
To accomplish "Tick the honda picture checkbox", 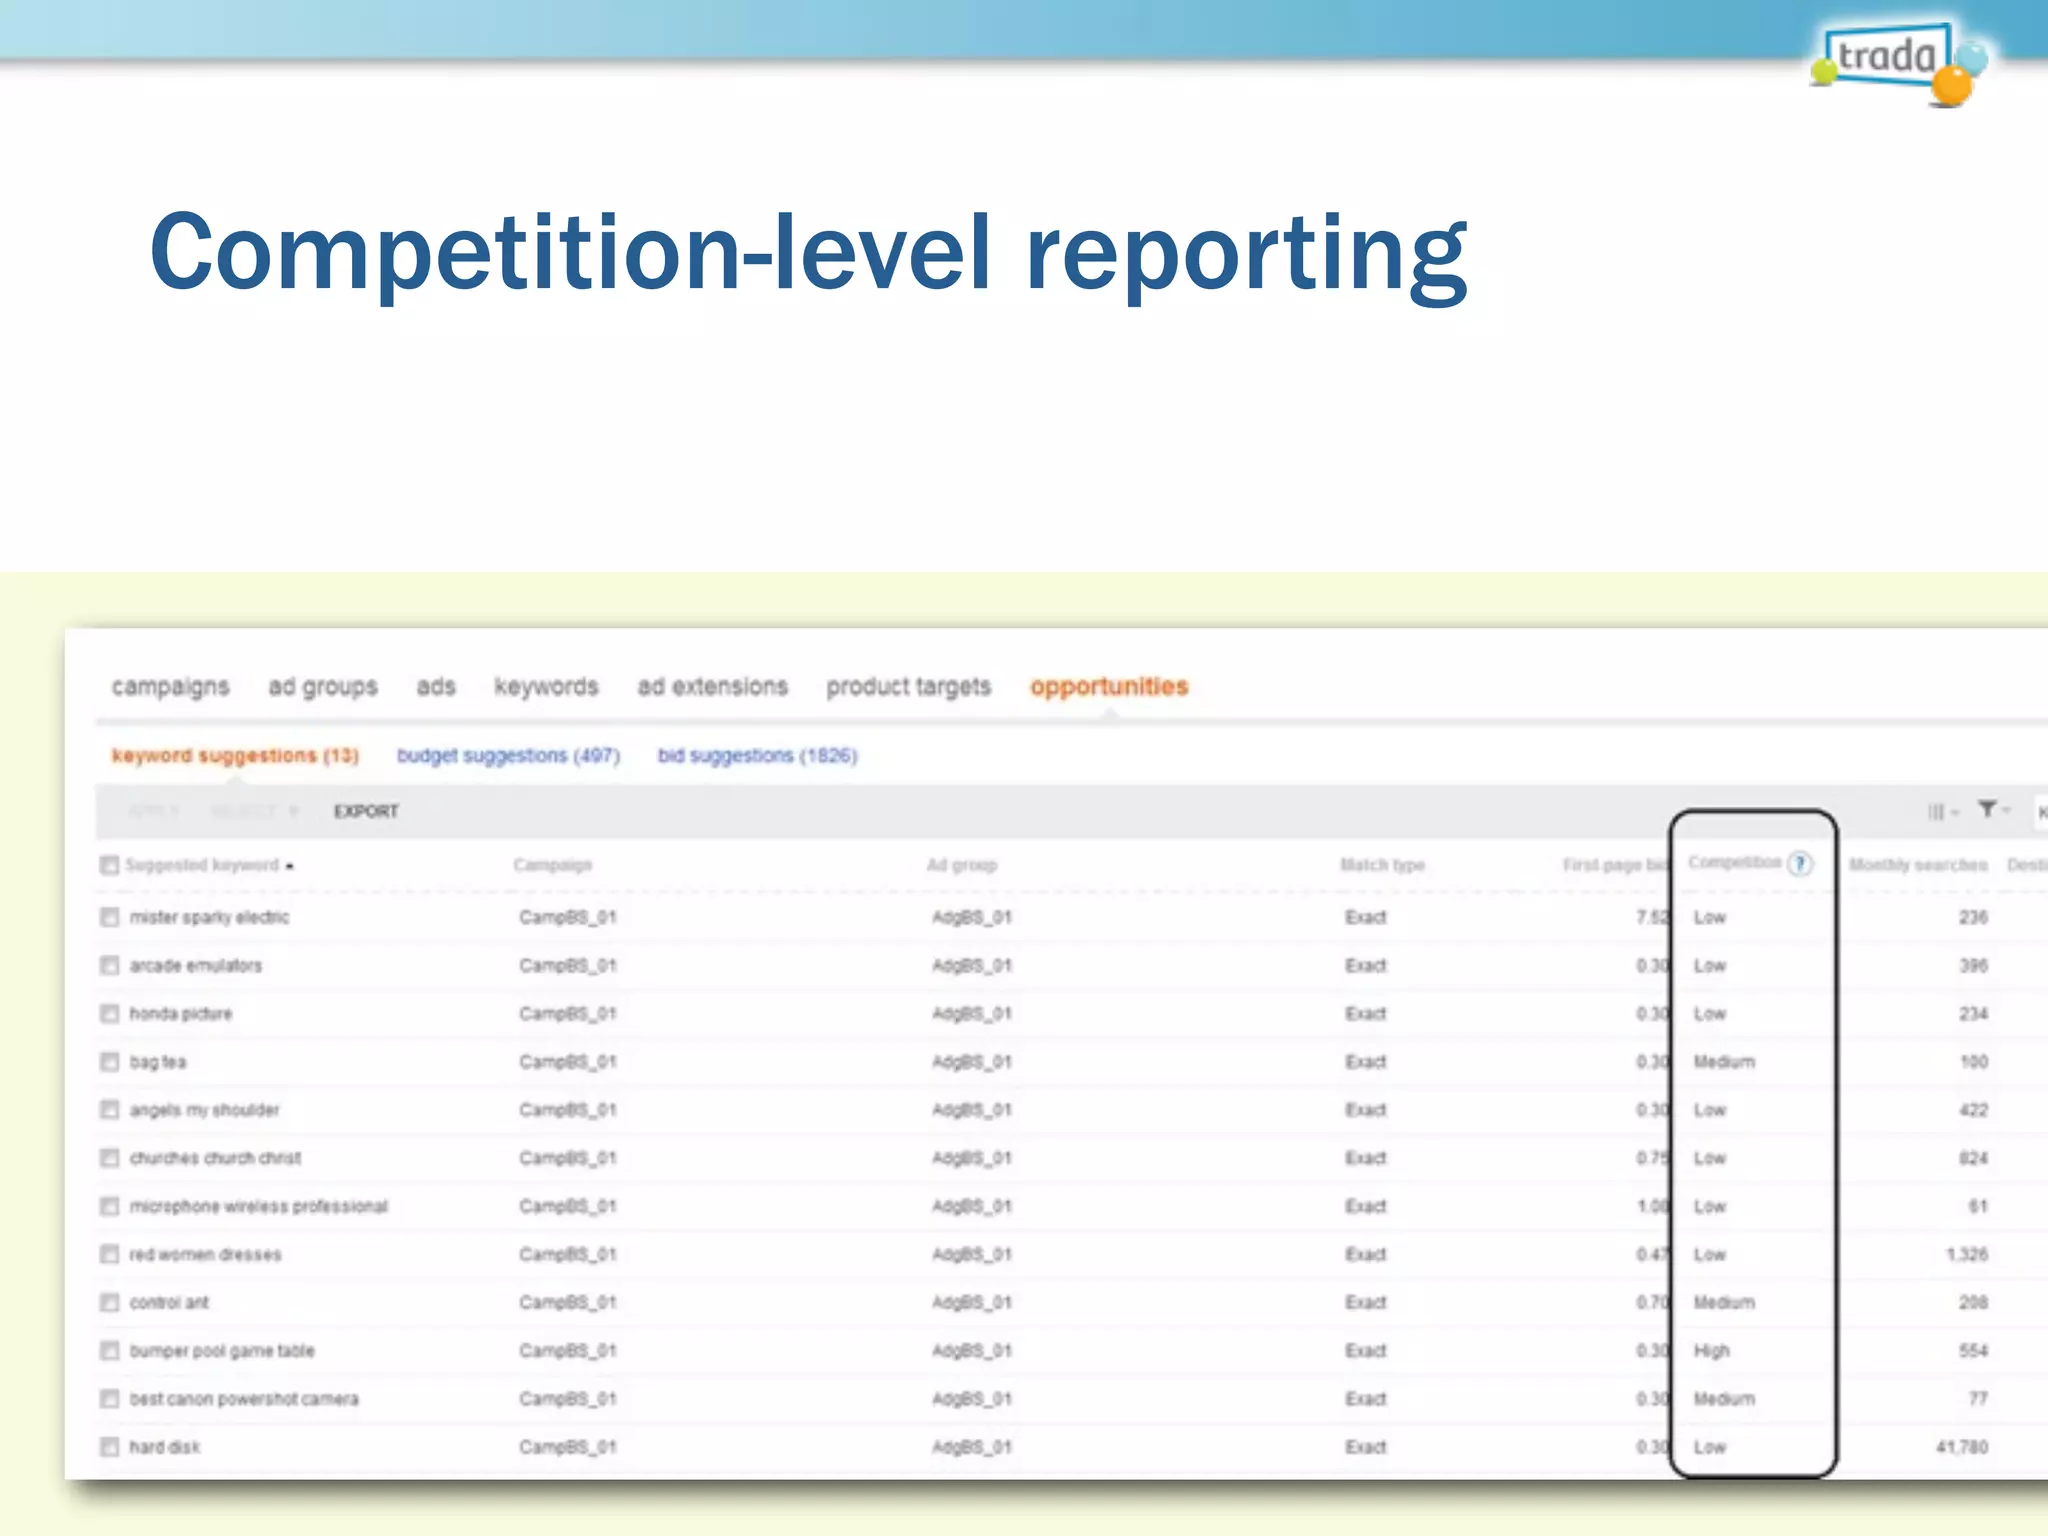I will tap(109, 1013).
